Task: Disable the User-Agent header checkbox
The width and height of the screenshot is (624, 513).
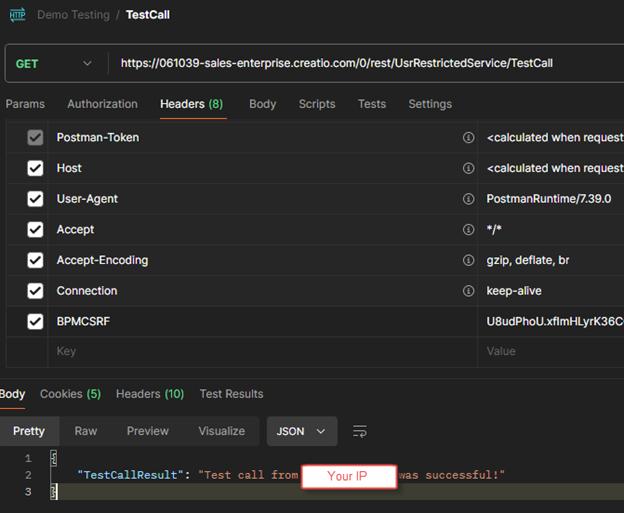Action: (36, 199)
